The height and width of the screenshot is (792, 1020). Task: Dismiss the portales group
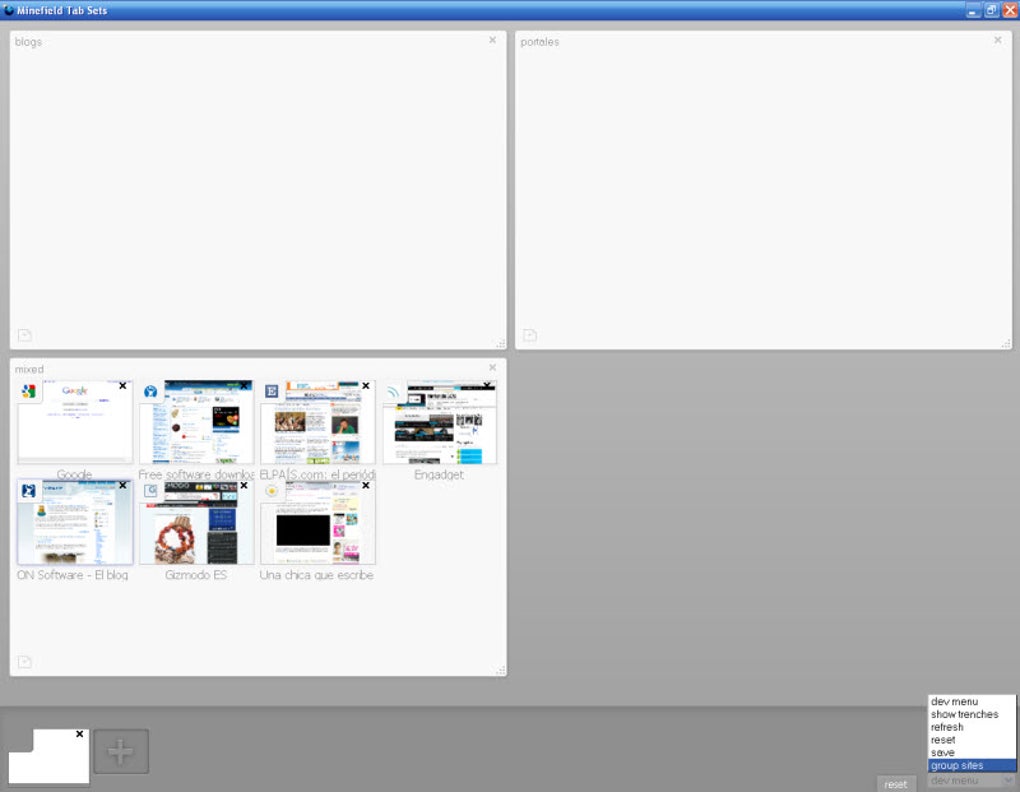(x=997, y=40)
